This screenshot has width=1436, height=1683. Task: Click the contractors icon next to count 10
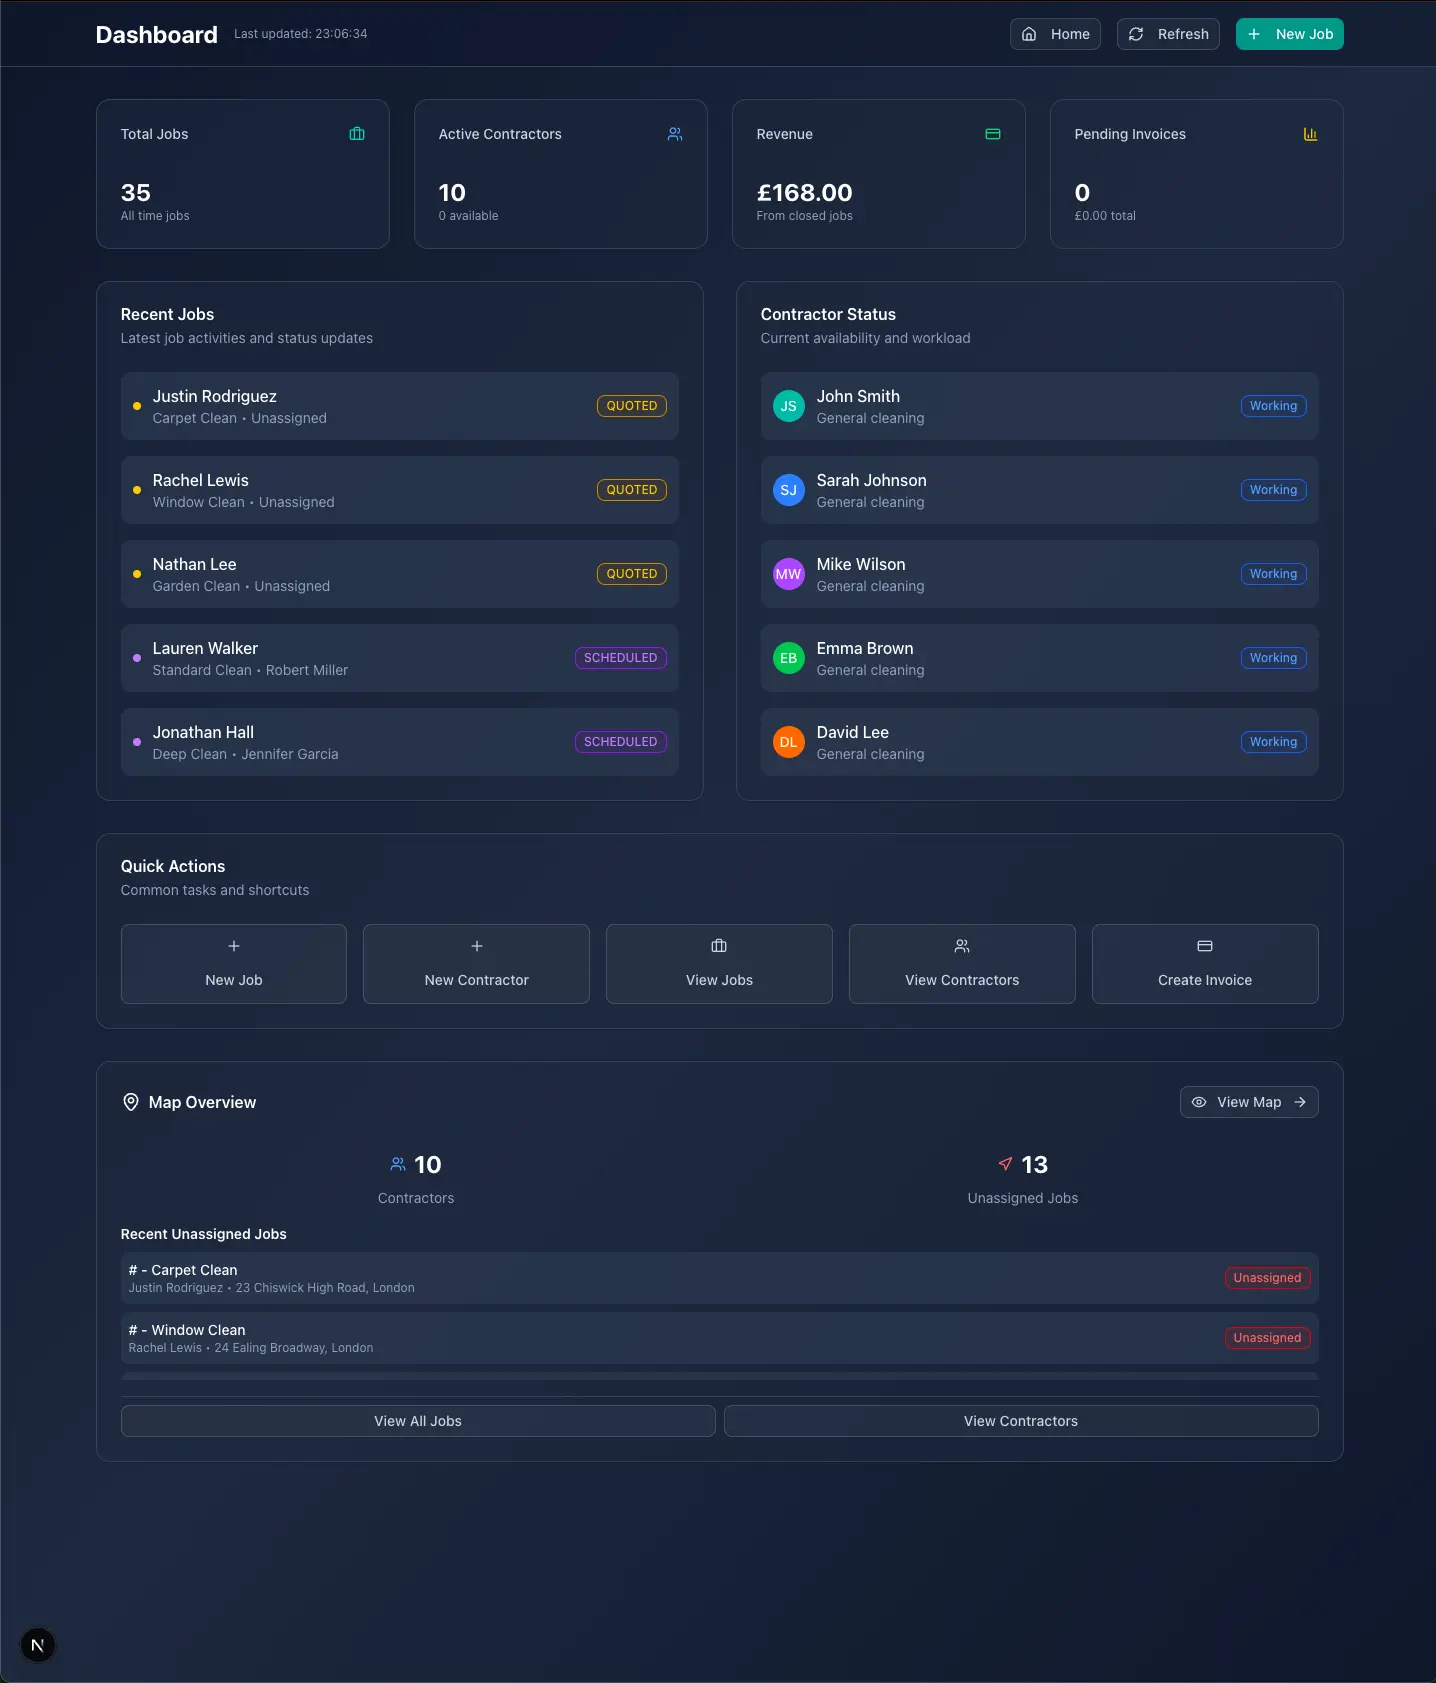398,1164
